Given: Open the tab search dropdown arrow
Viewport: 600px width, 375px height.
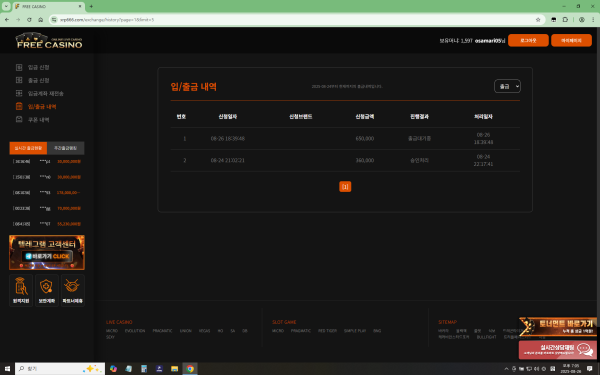Looking at the screenshot, I should (6, 7).
